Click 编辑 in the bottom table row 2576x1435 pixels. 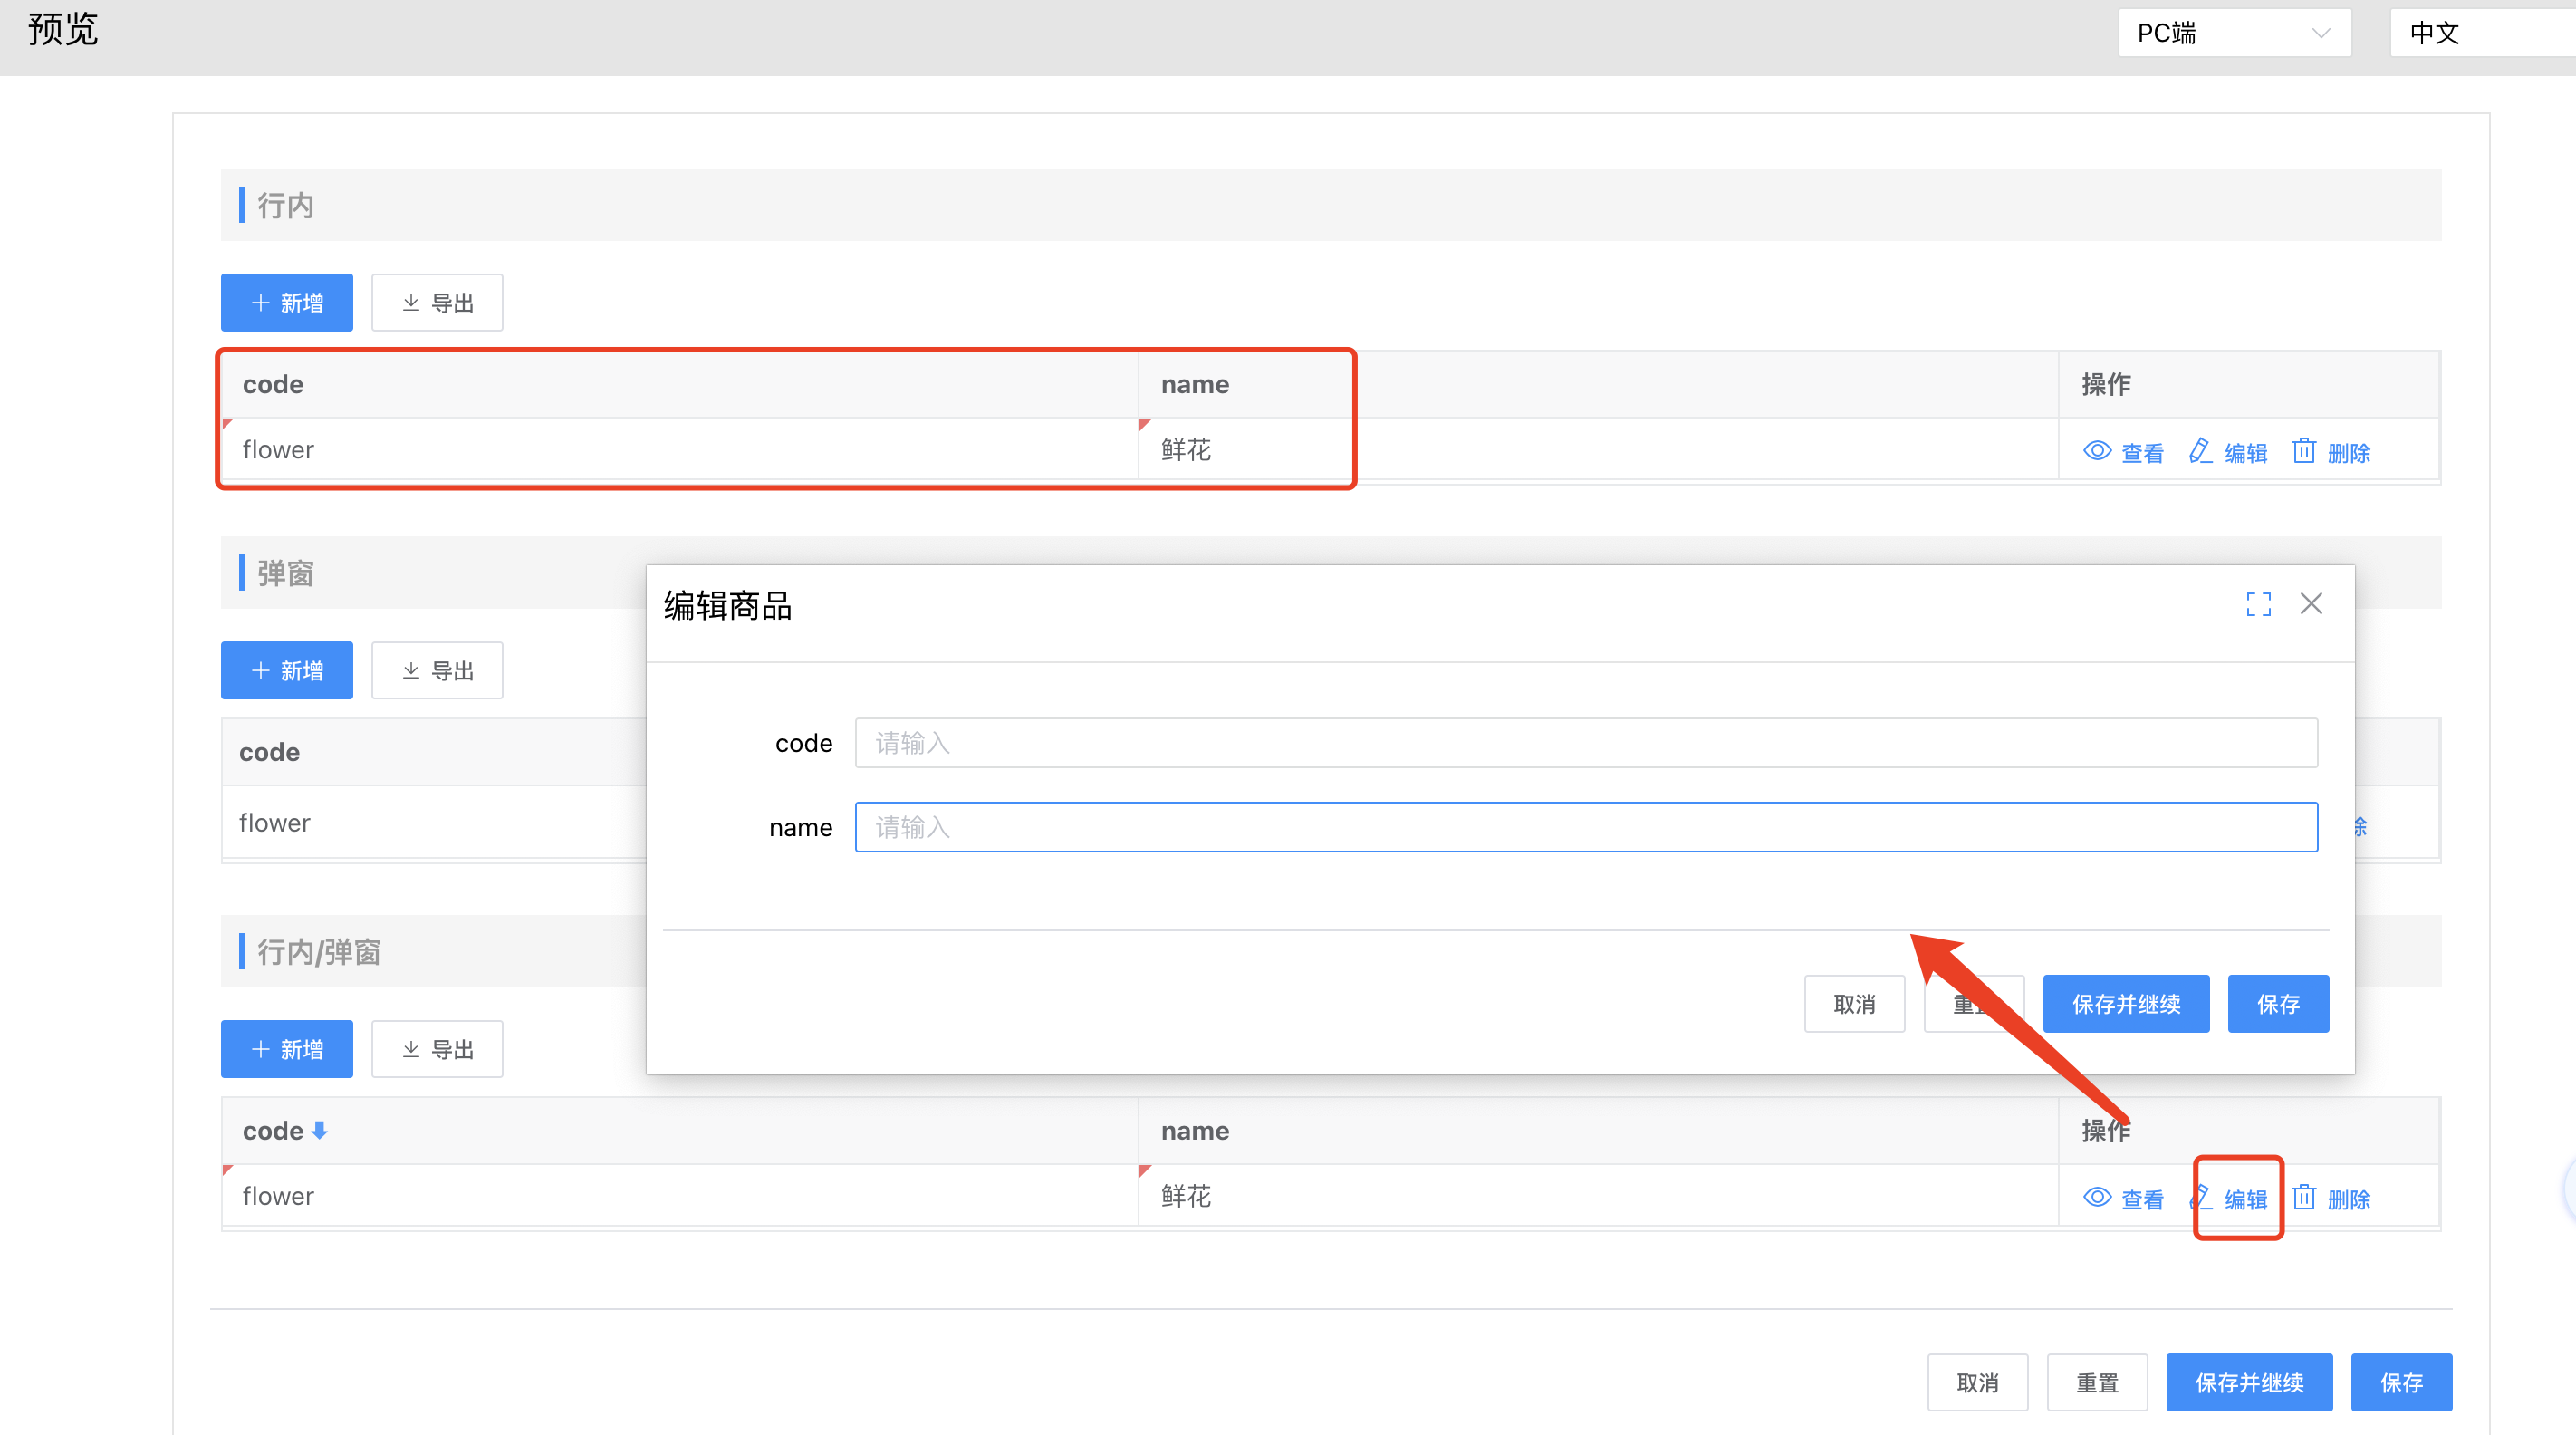click(2244, 1199)
